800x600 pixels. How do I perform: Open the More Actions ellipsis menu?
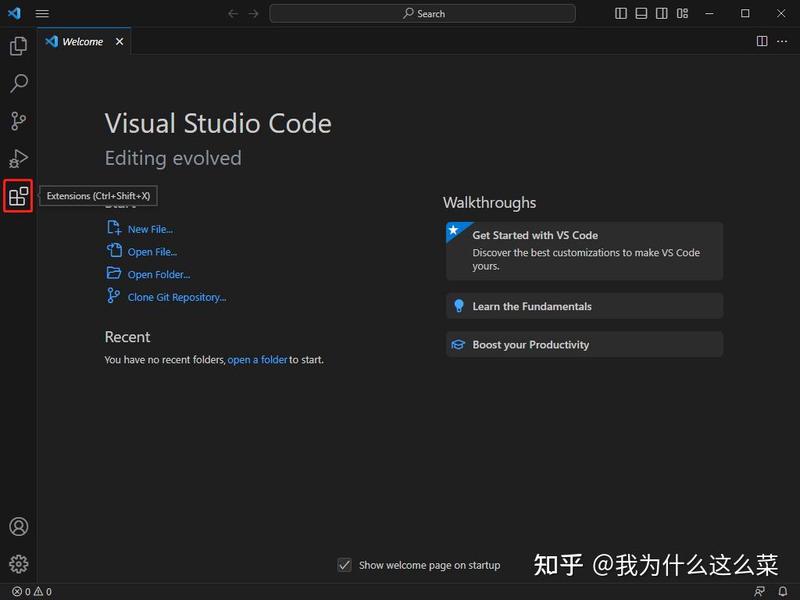coord(782,41)
